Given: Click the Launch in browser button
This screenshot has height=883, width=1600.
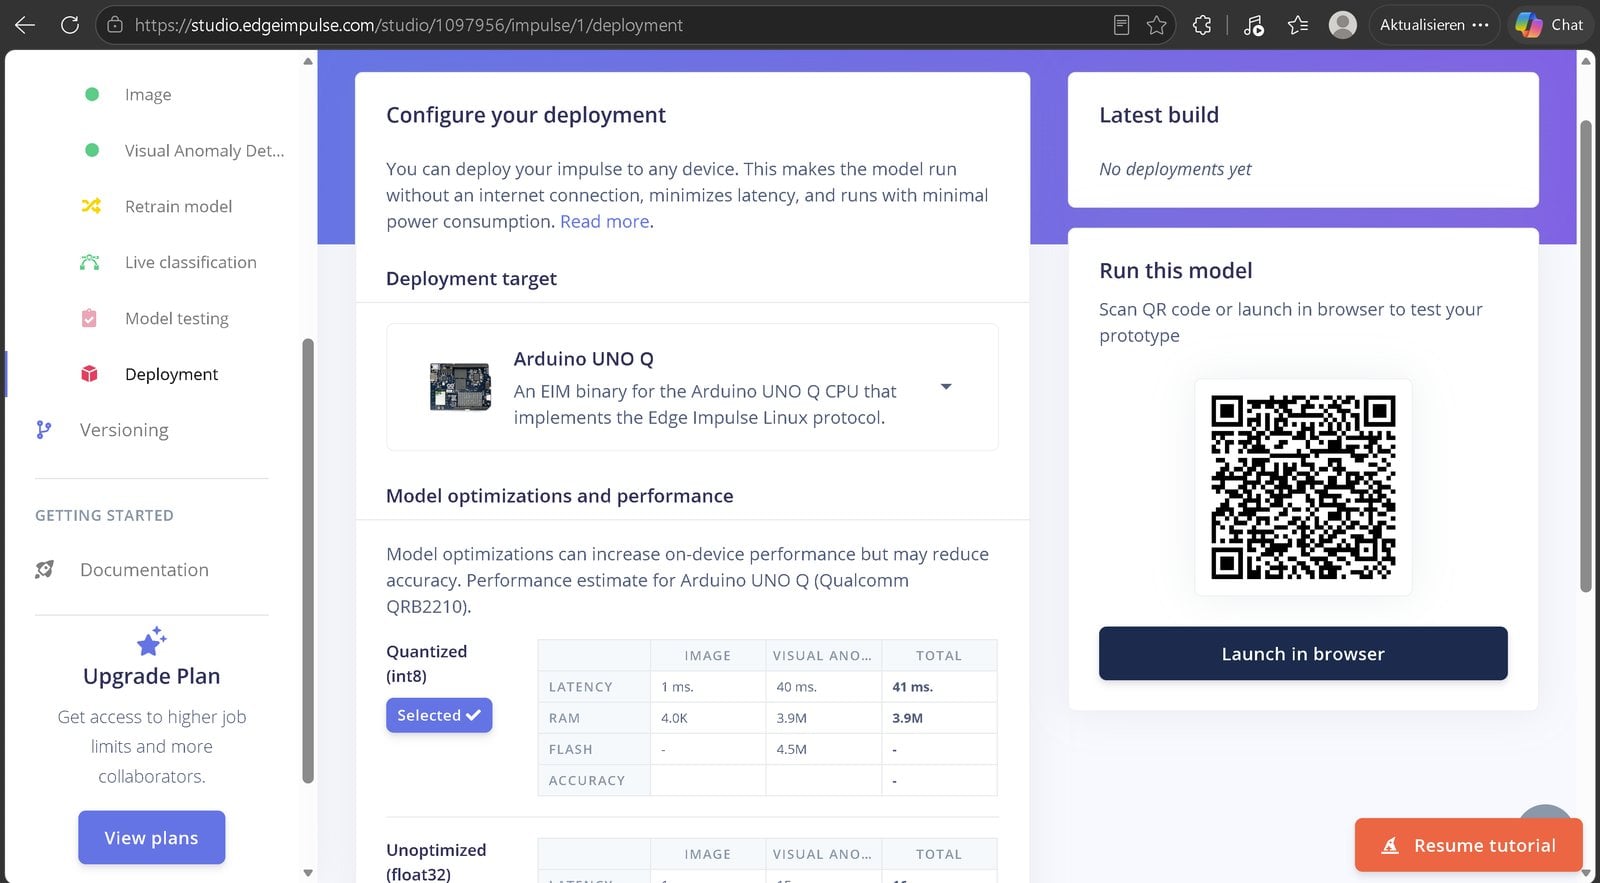Looking at the screenshot, I should [1303, 654].
